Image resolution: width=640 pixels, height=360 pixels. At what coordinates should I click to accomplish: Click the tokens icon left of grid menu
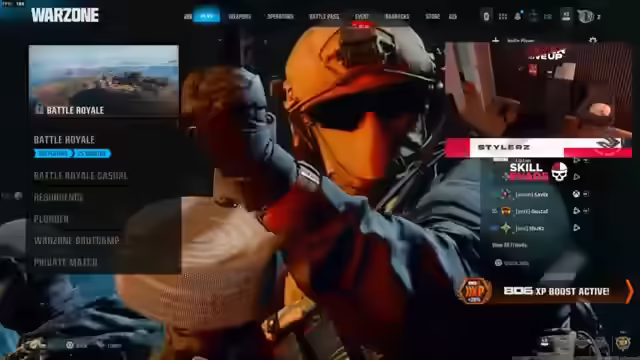(x=486, y=16)
